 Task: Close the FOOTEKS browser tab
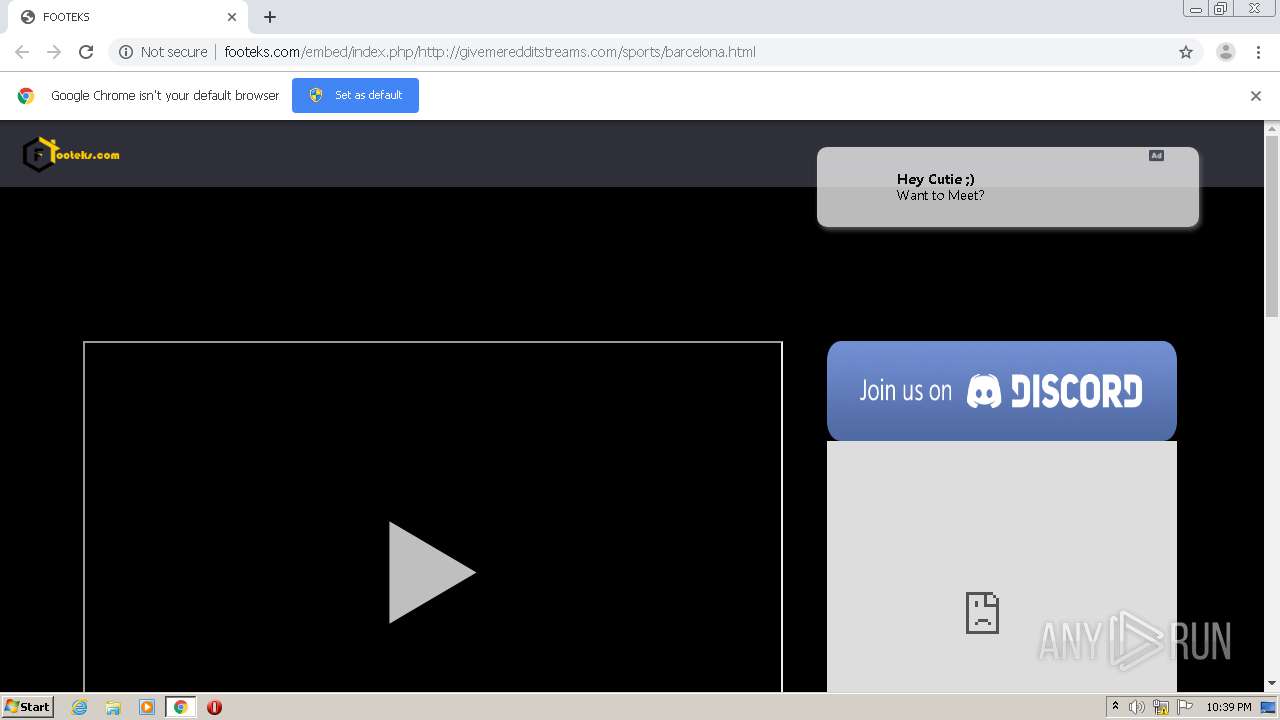pos(232,17)
